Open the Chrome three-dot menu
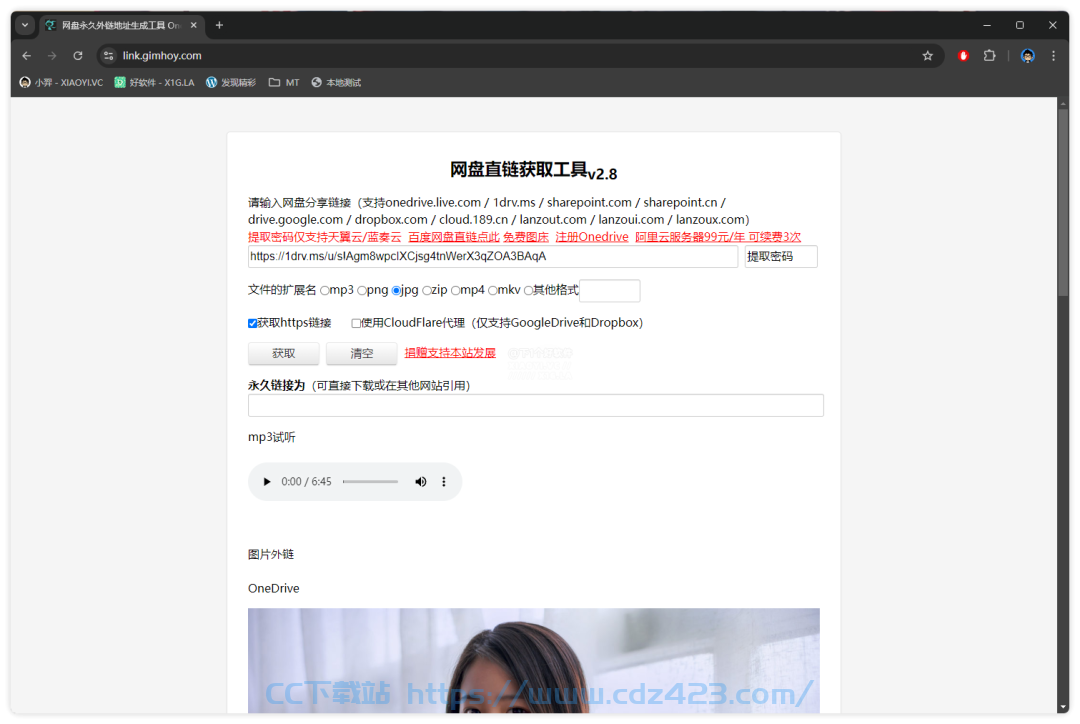 point(1053,56)
